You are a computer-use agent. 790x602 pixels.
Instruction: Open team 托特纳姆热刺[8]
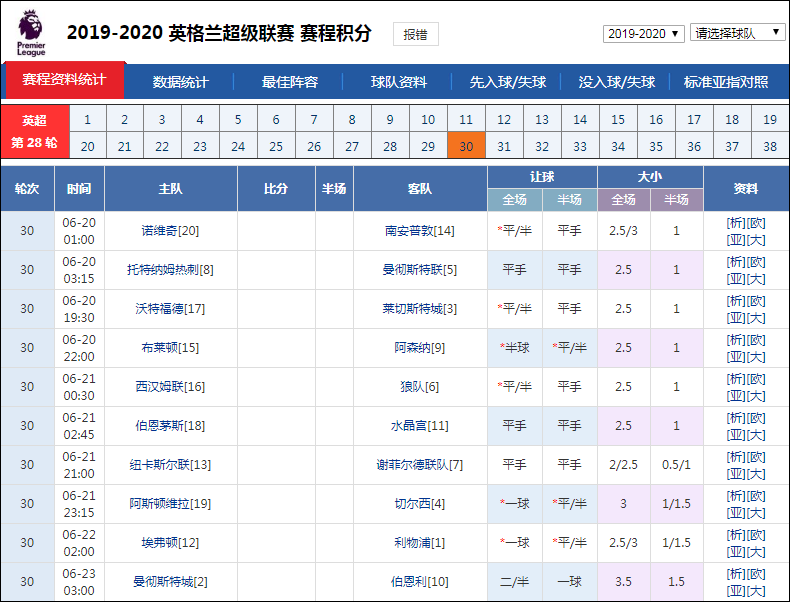point(170,270)
